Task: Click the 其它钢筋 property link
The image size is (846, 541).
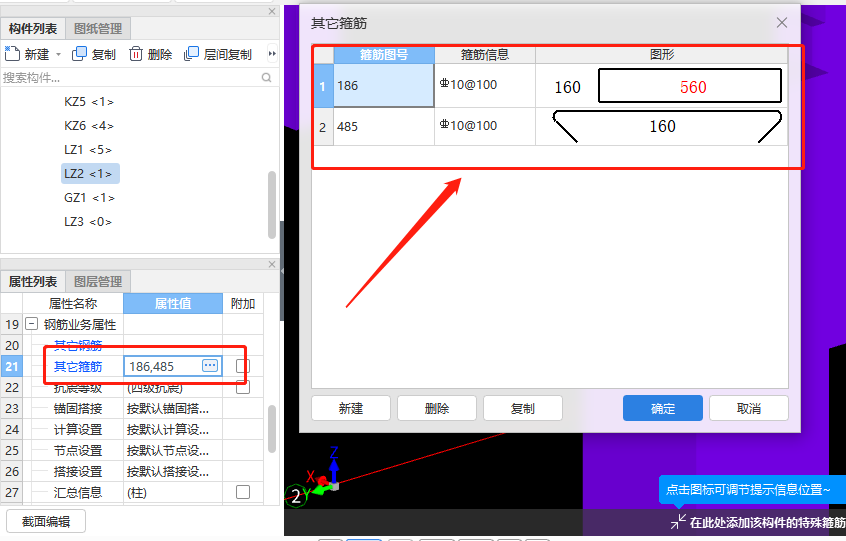Action: click(78, 344)
